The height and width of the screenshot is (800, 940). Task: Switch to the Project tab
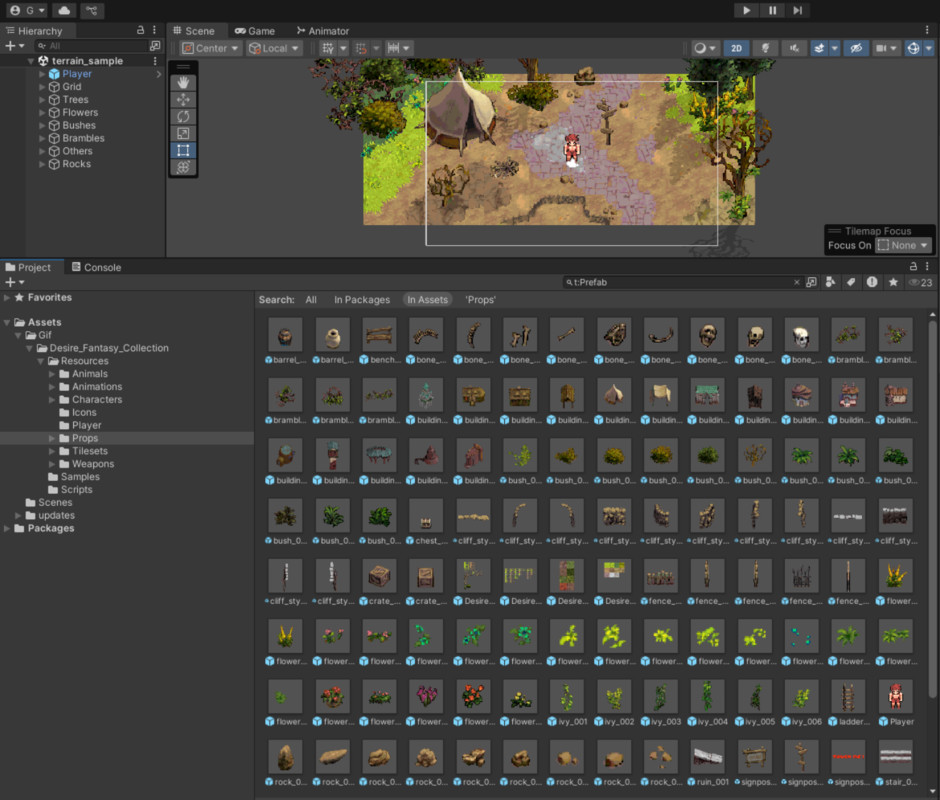tap(28, 267)
